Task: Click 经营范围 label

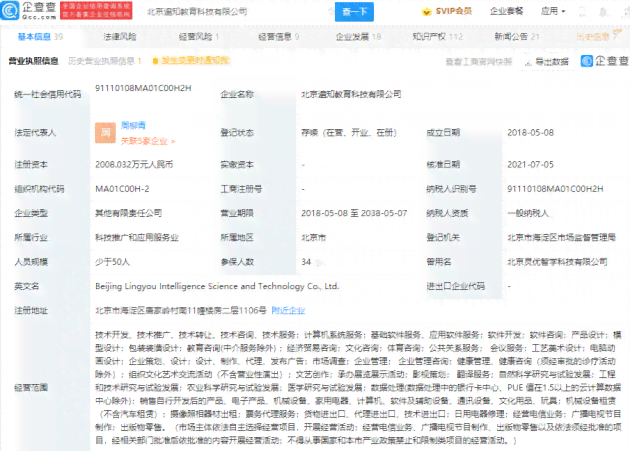Action: [31, 387]
